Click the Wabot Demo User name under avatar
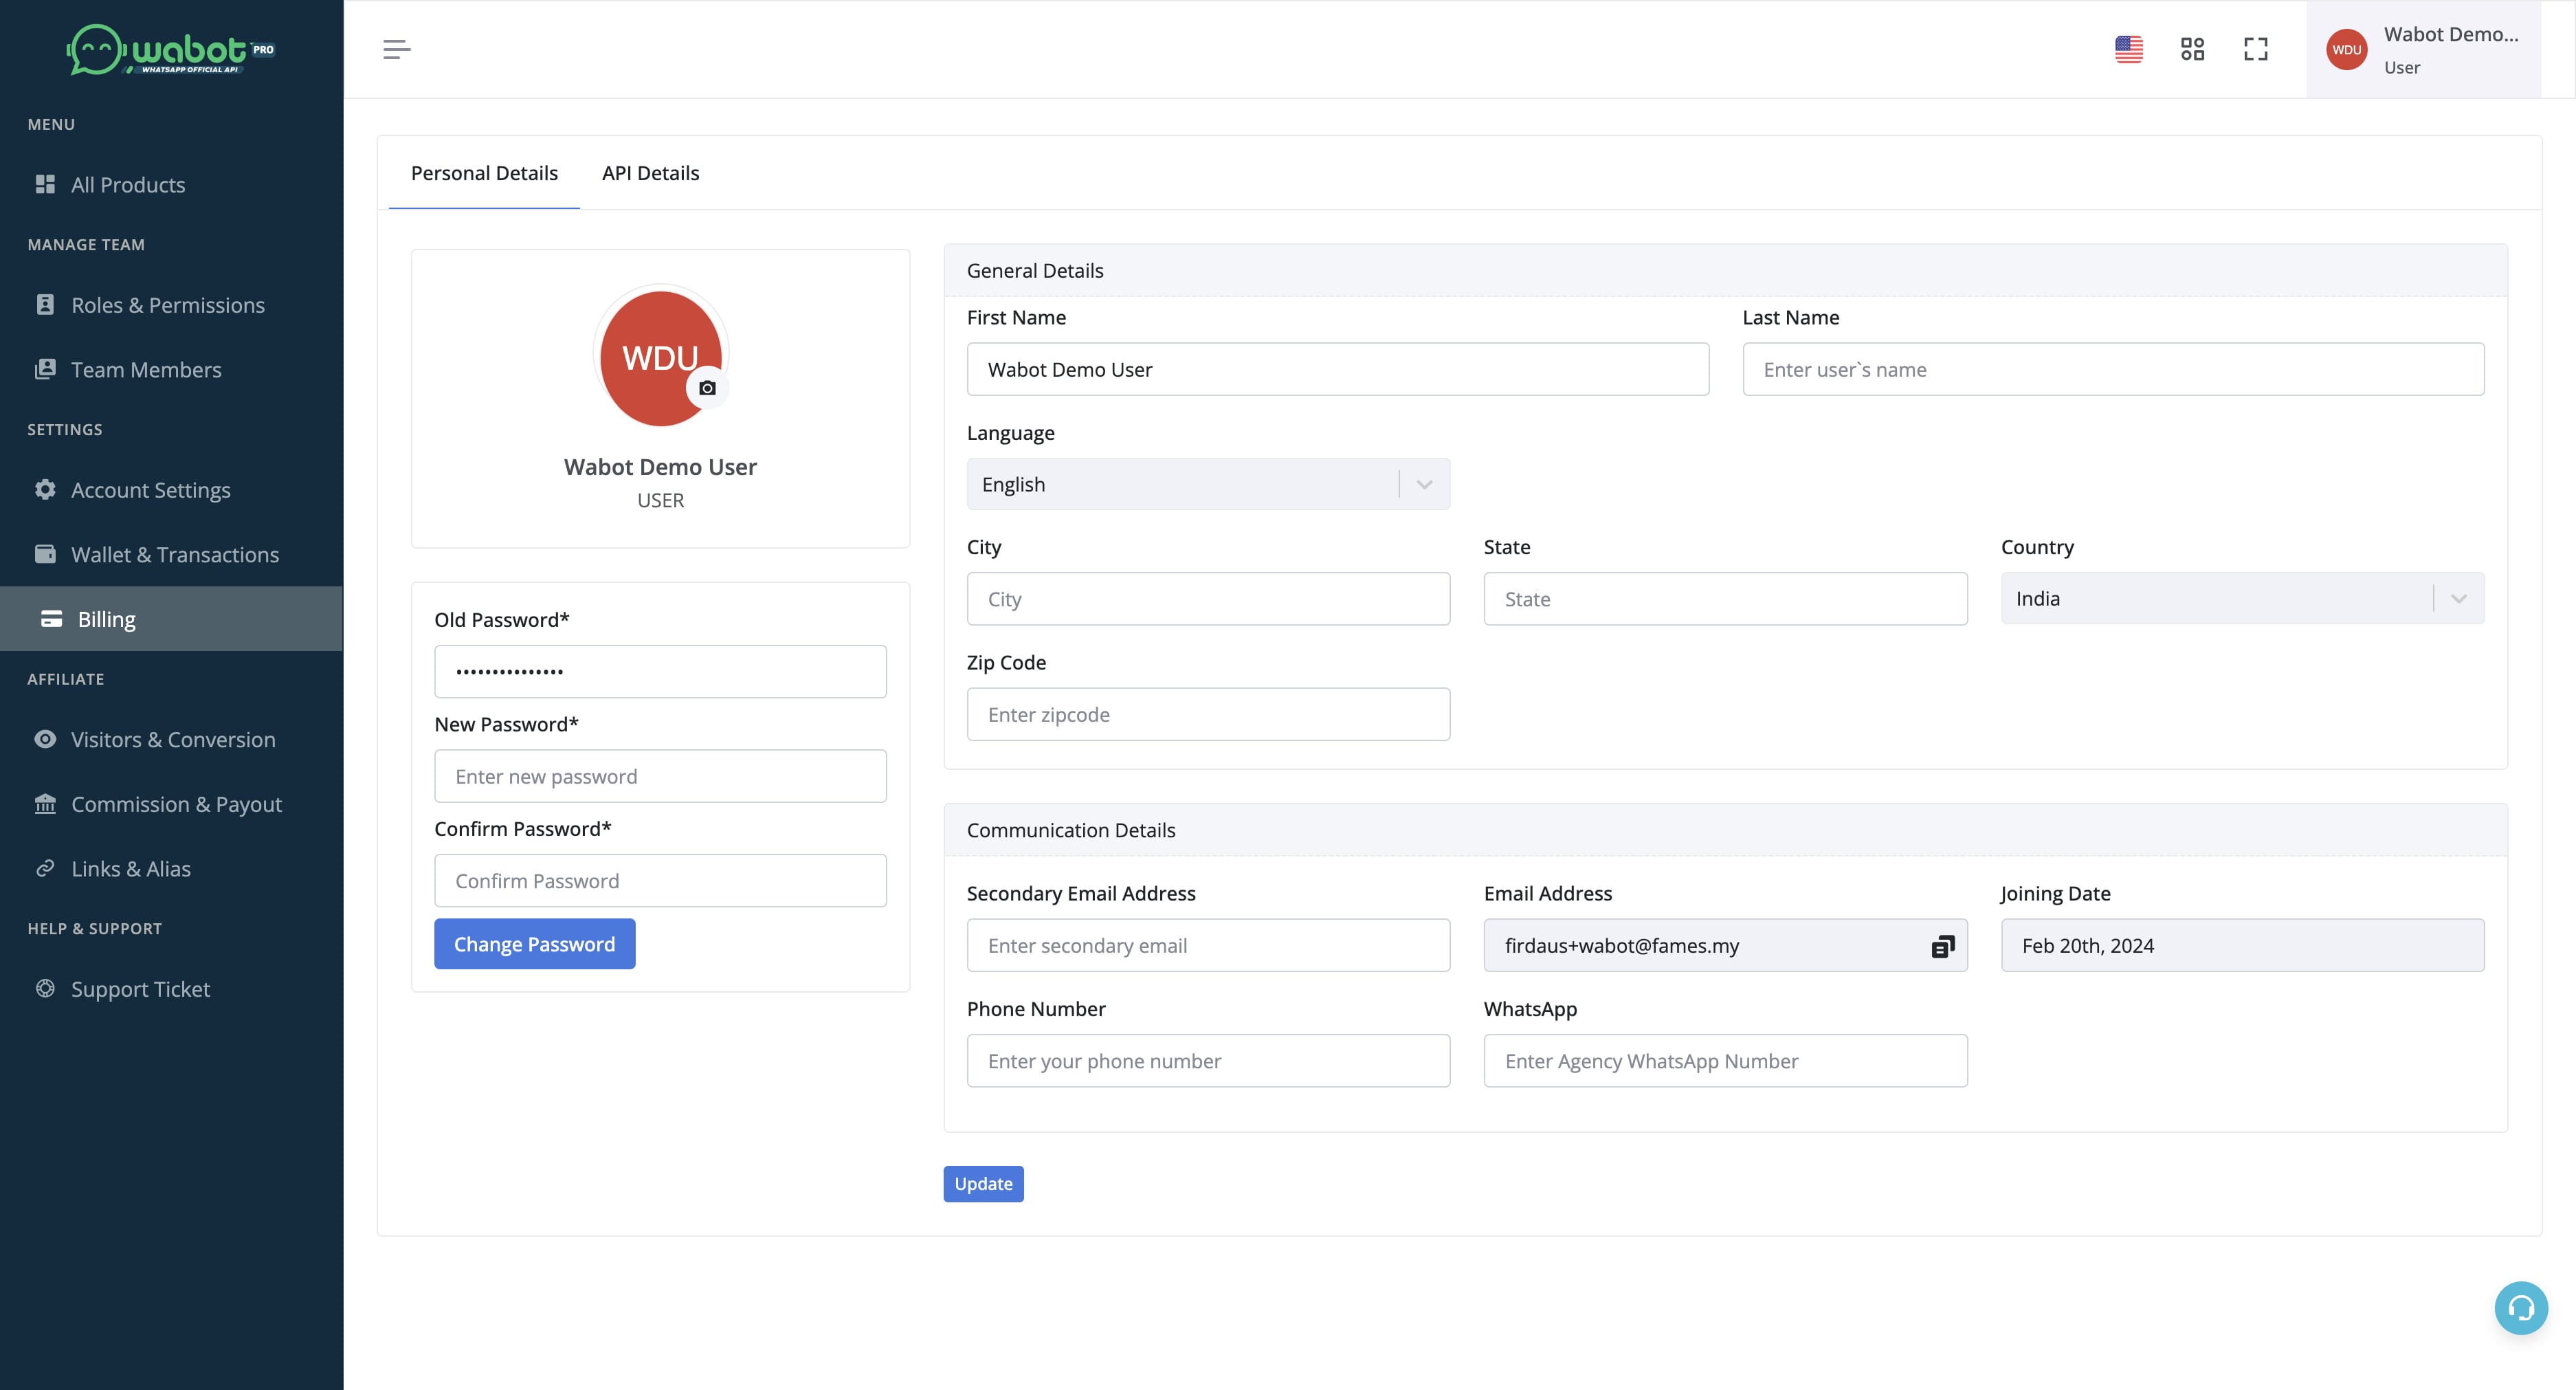The image size is (2576, 1390). tap(660, 467)
